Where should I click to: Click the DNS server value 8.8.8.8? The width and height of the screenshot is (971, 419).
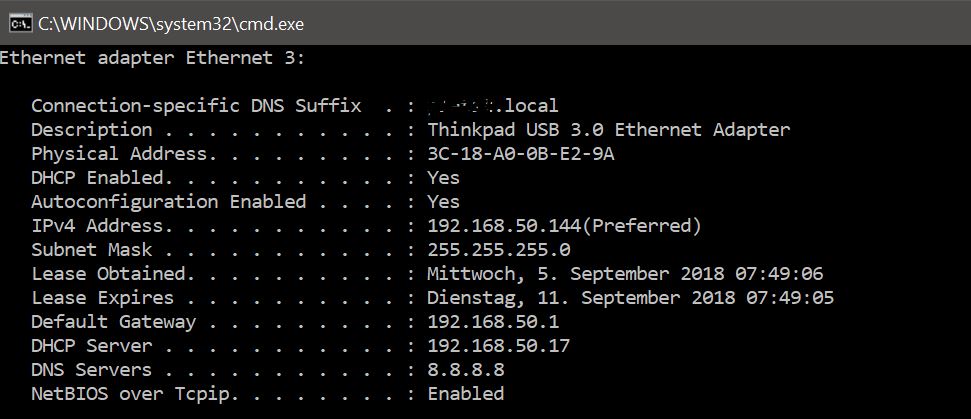(x=466, y=370)
